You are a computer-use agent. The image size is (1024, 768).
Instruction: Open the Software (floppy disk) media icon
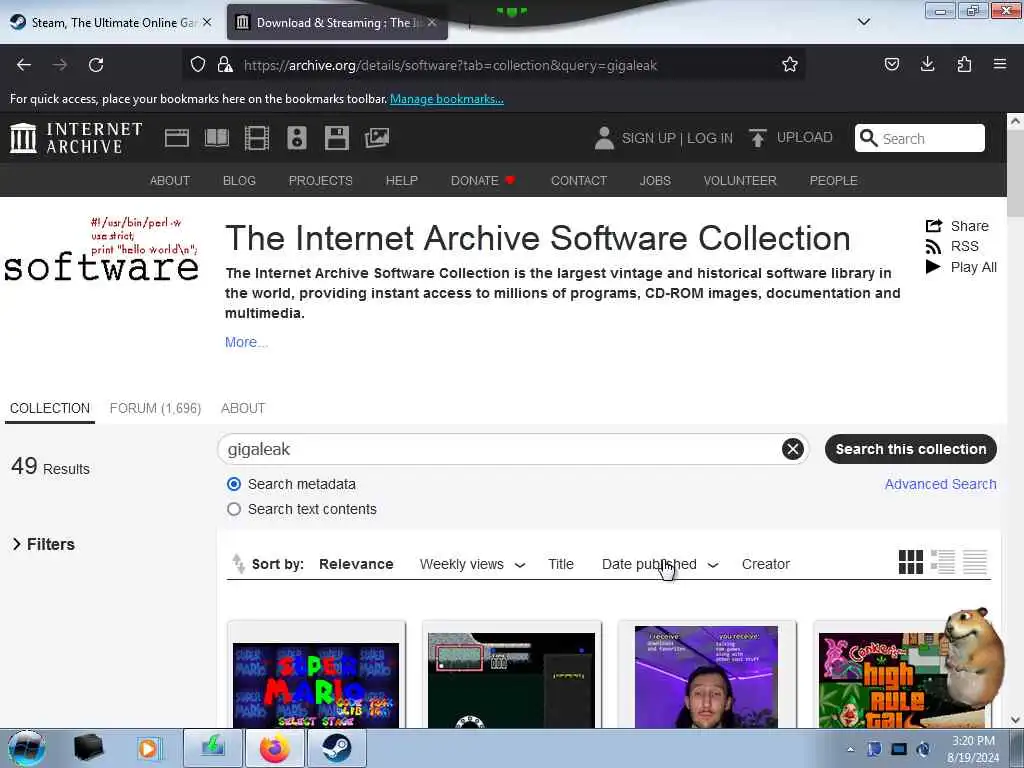pos(337,138)
